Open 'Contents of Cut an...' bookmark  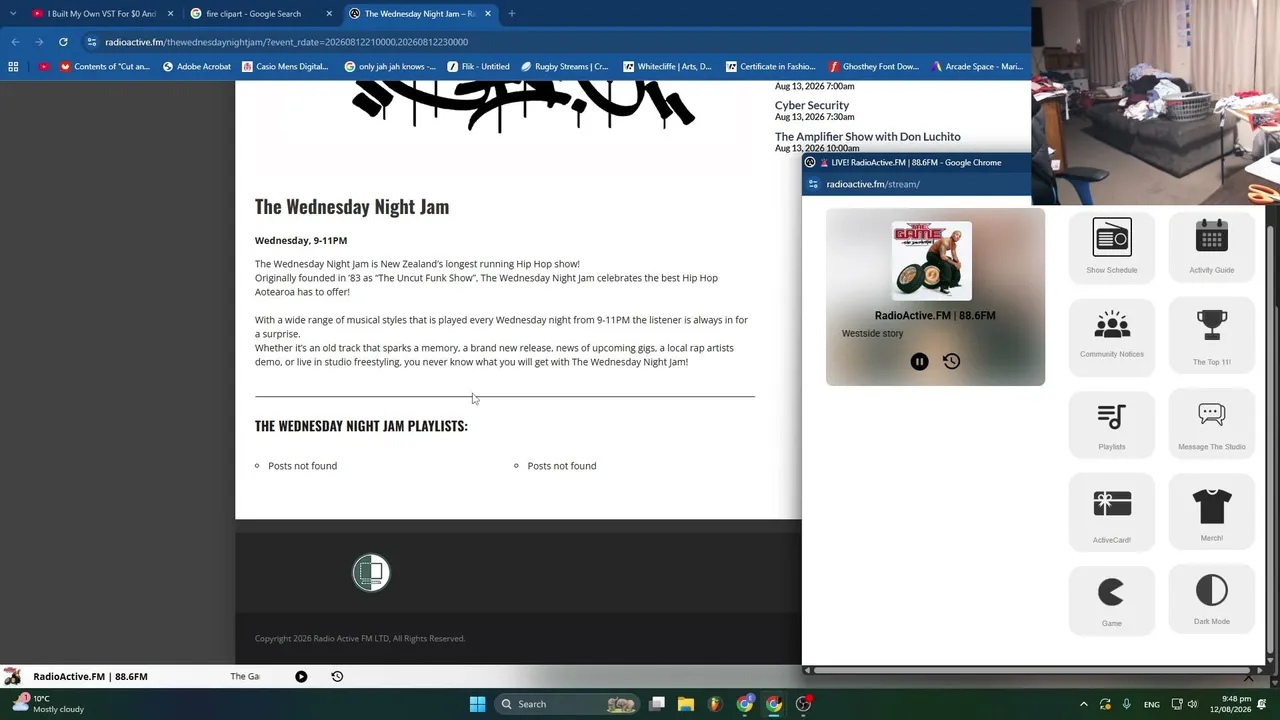105,67
